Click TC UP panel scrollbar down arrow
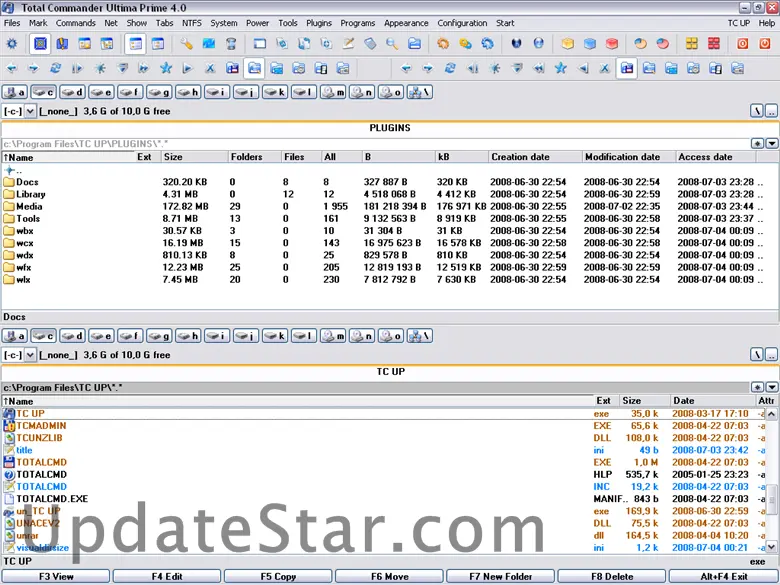This screenshot has height=585, width=780. (772, 547)
